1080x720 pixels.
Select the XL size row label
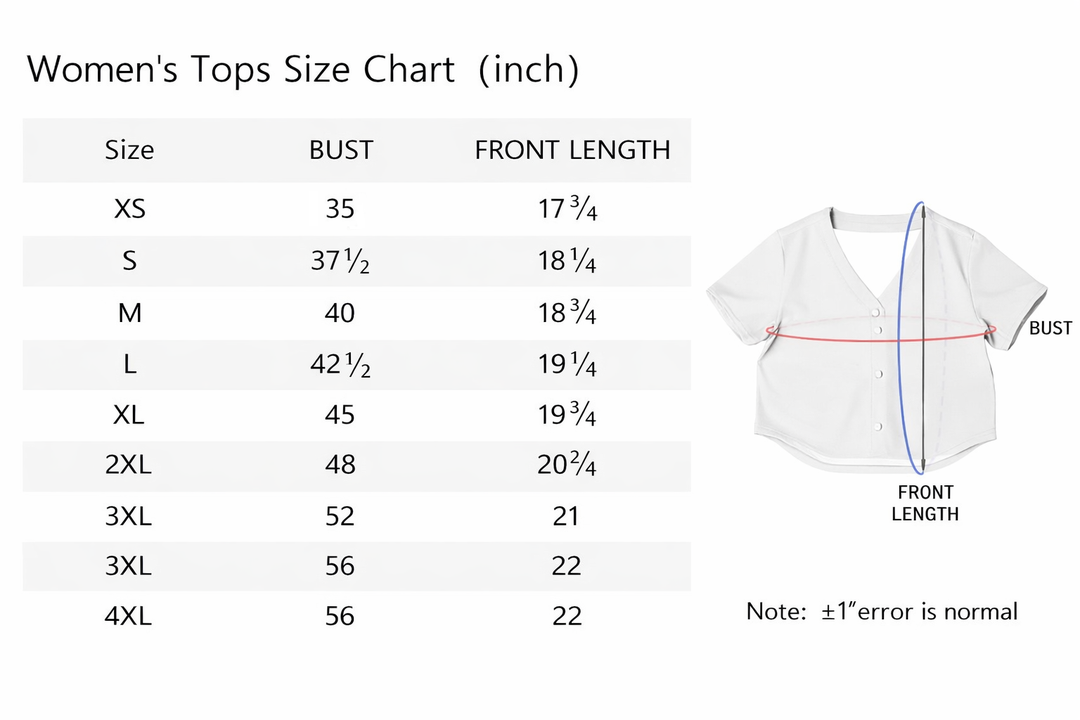click(129, 414)
